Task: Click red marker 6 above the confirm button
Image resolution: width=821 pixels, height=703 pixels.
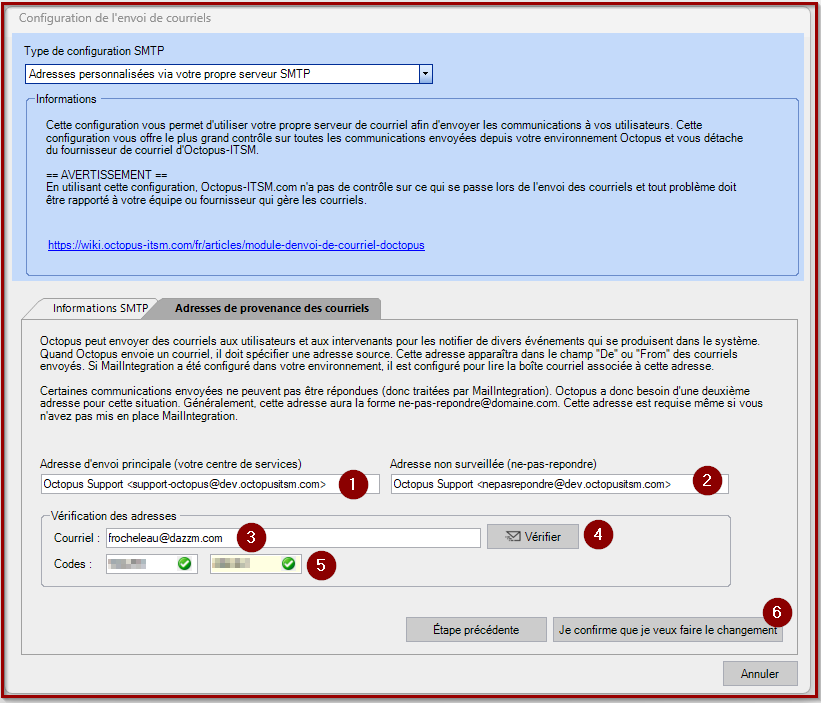Action: (776, 610)
